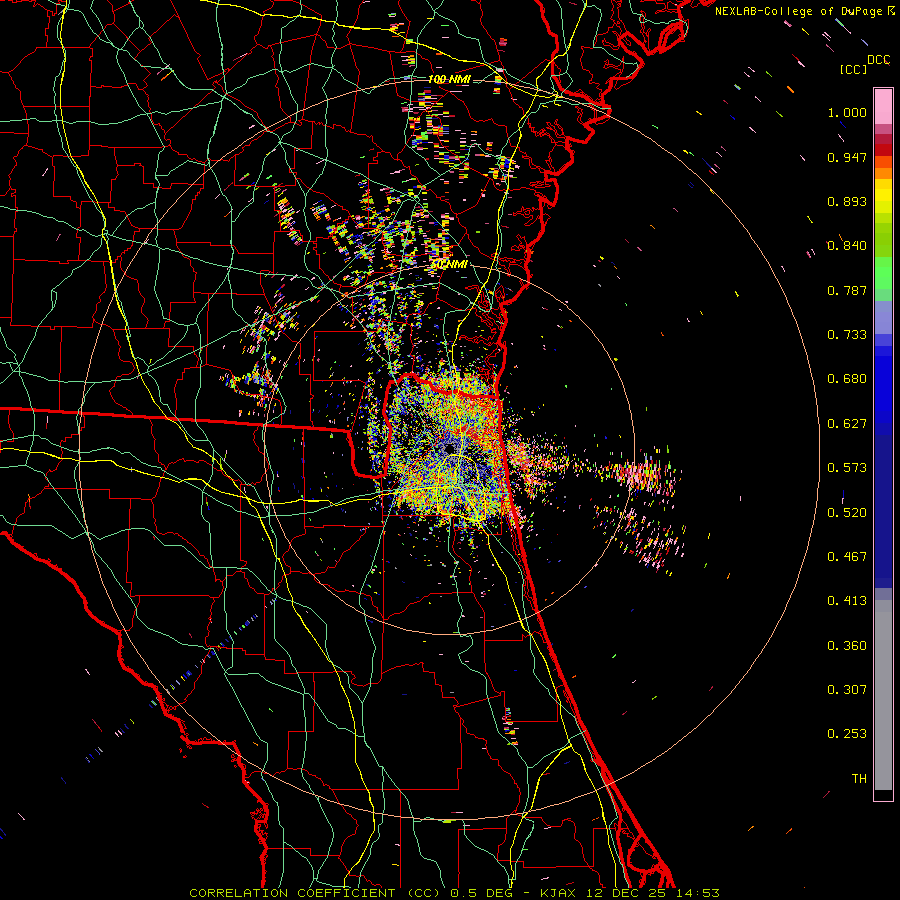Pick the bright green color bar segment

click(883, 273)
